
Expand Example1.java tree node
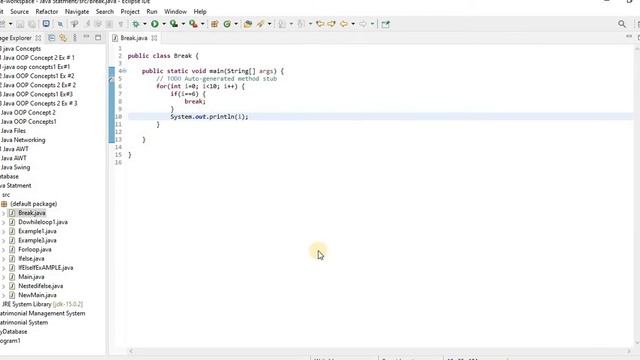click(x=4, y=231)
